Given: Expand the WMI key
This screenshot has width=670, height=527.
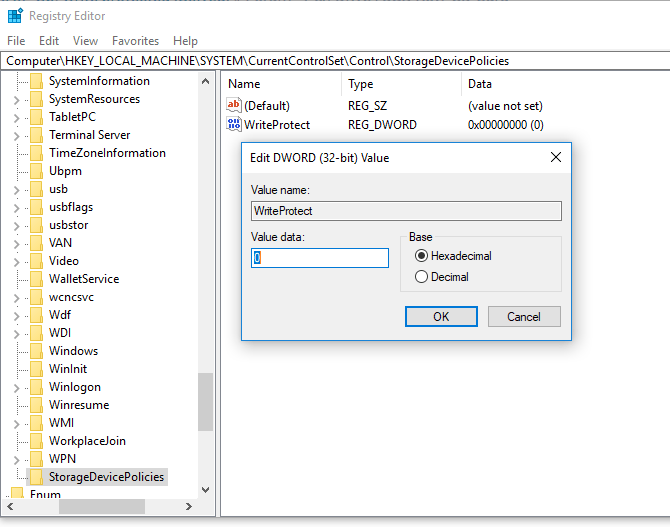Looking at the screenshot, I should point(16,424).
